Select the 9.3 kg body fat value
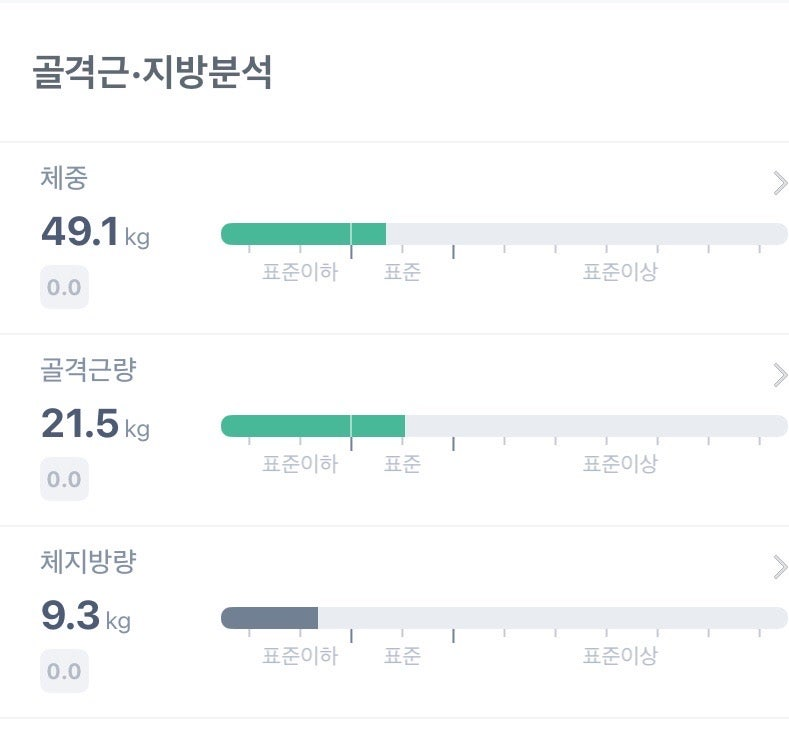789x732 pixels. [x=86, y=616]
